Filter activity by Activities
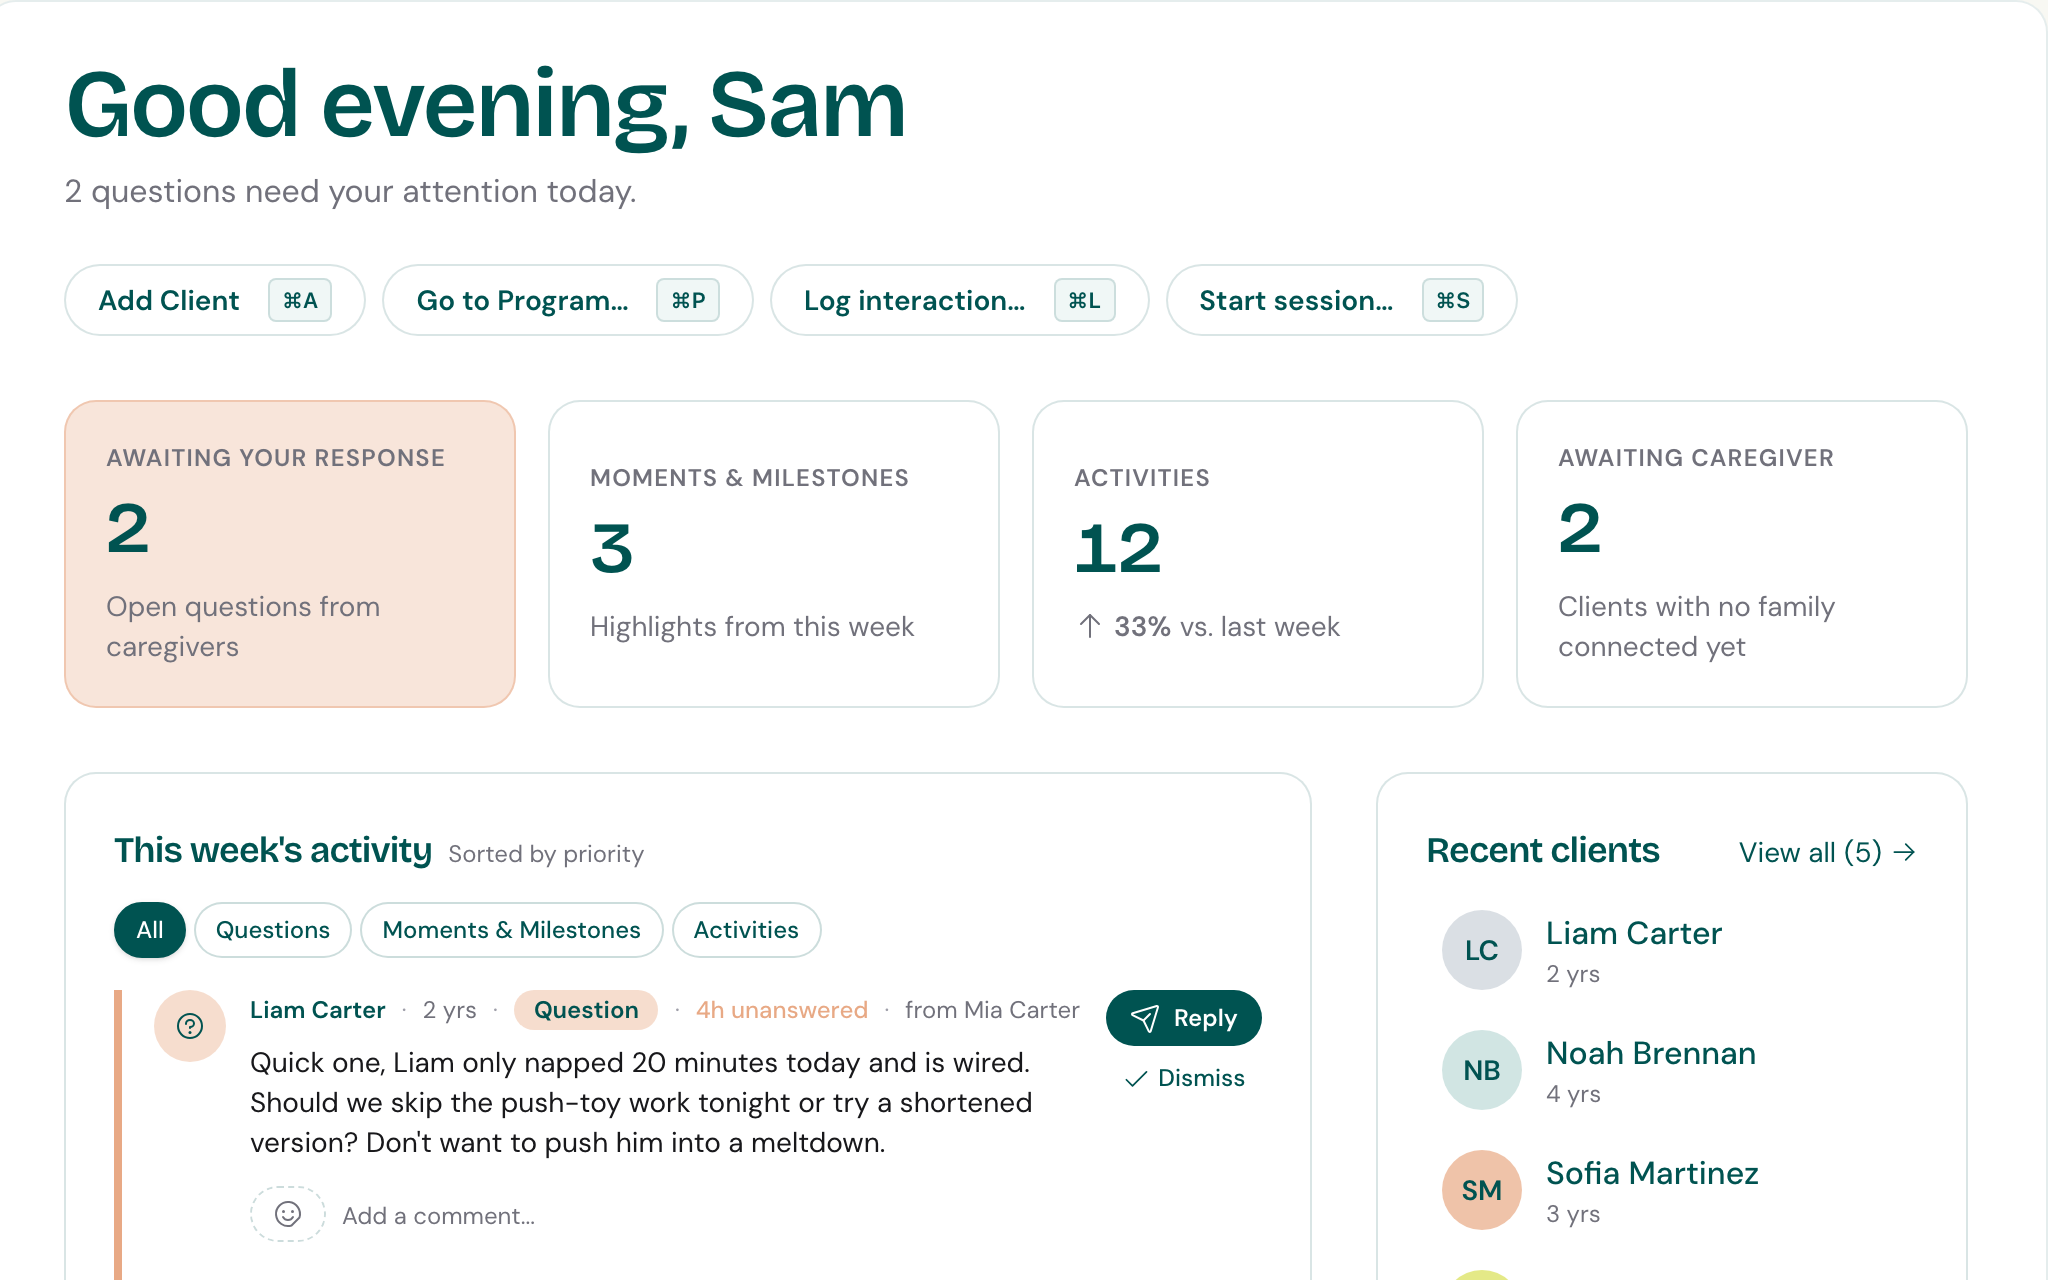Screen dimensions: 2048x1280 (x=747, y=930)
